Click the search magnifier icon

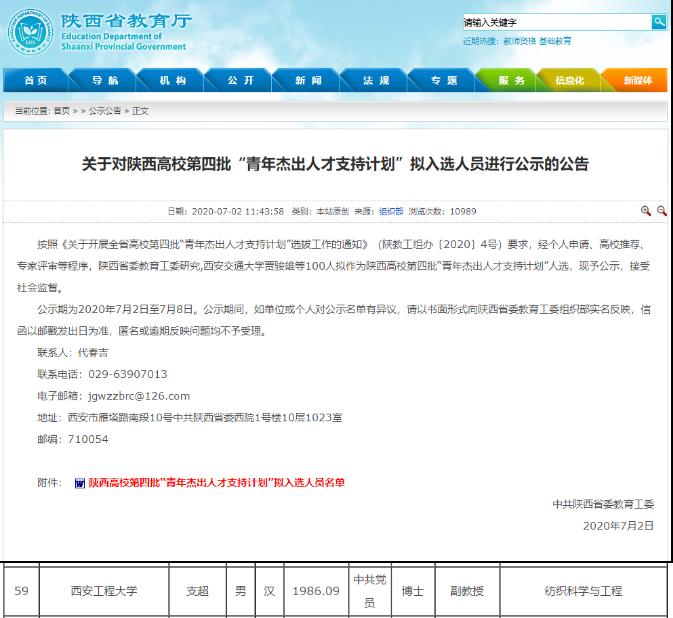659,22
